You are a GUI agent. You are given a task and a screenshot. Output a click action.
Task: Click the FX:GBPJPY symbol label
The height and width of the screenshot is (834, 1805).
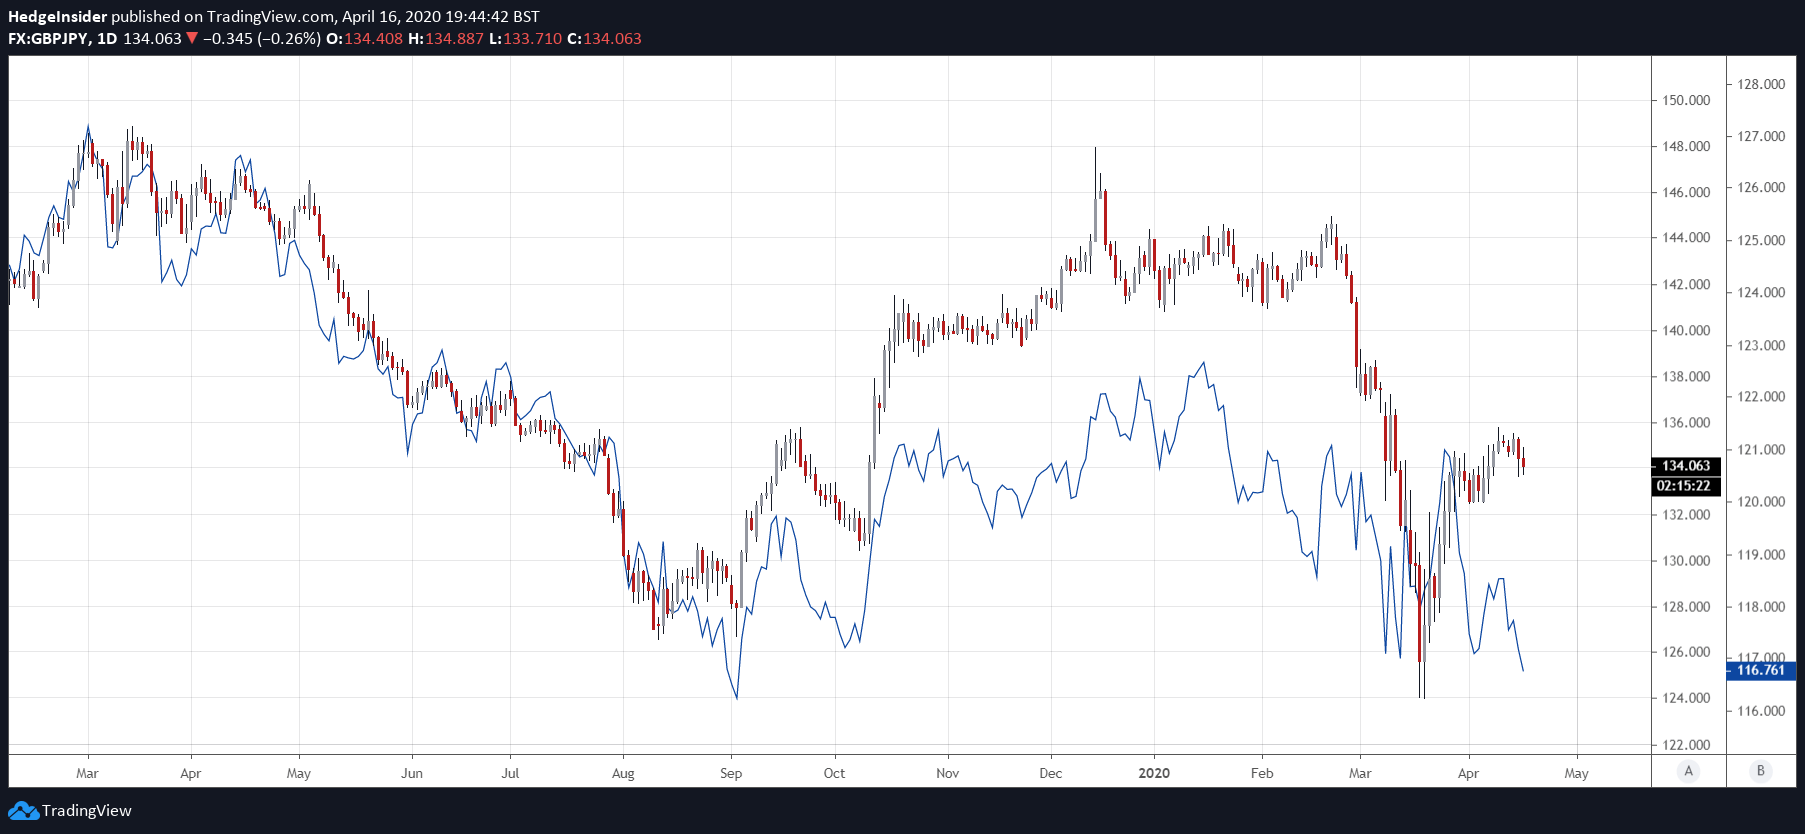(48, 39)
